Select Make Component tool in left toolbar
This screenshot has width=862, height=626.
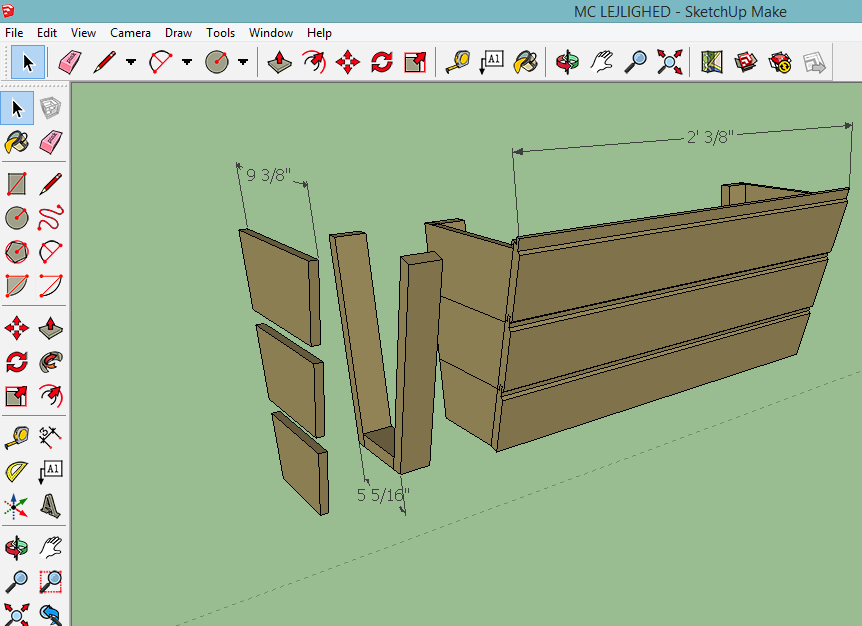50,108
